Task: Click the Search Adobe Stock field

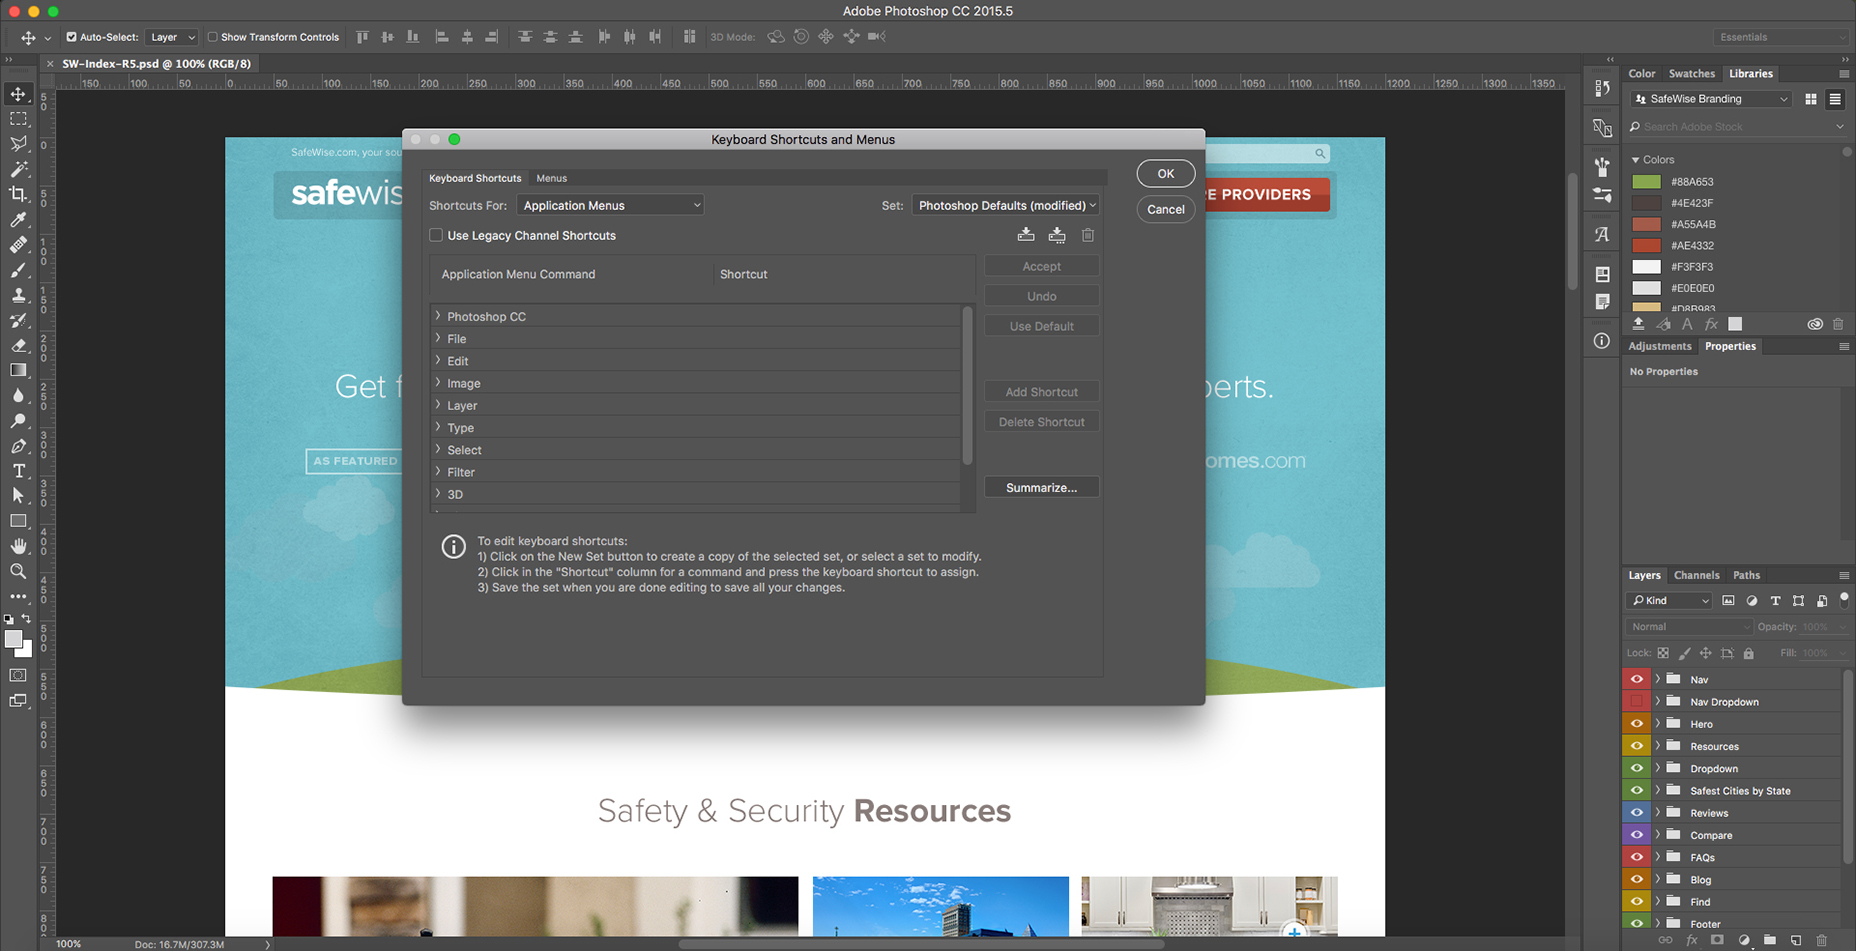Action: (x=1735, y=127)
